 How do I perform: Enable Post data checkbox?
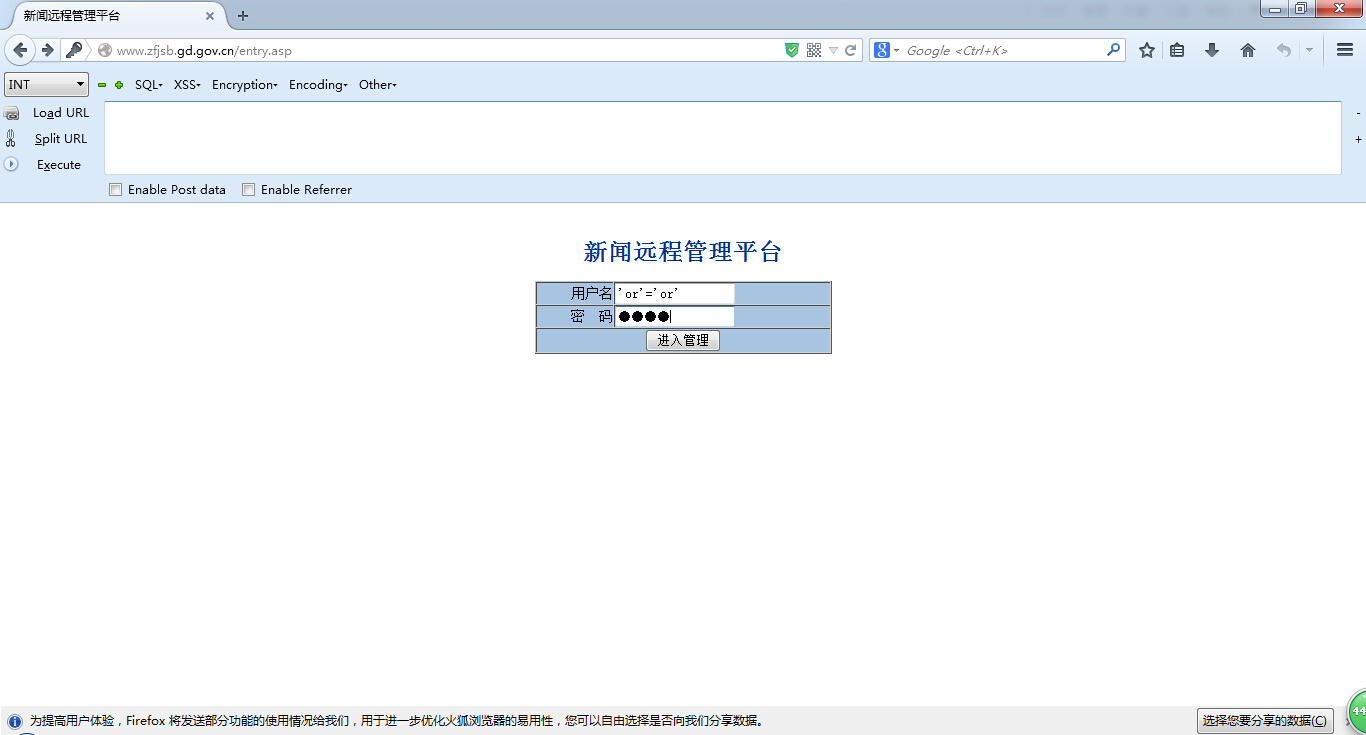click(115, 189)
